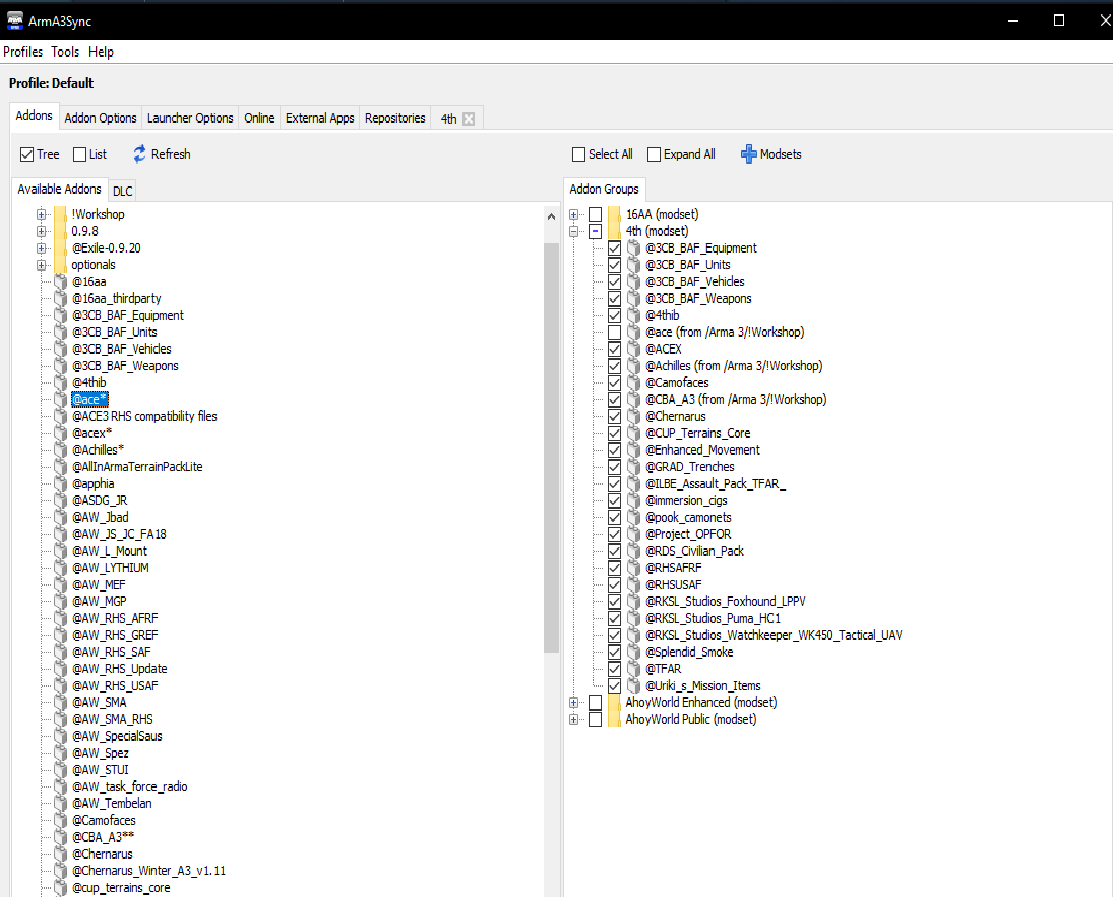Click the addon icon beside @AW_RHS_USAF

pyautogui.click(x=61, y=686)
